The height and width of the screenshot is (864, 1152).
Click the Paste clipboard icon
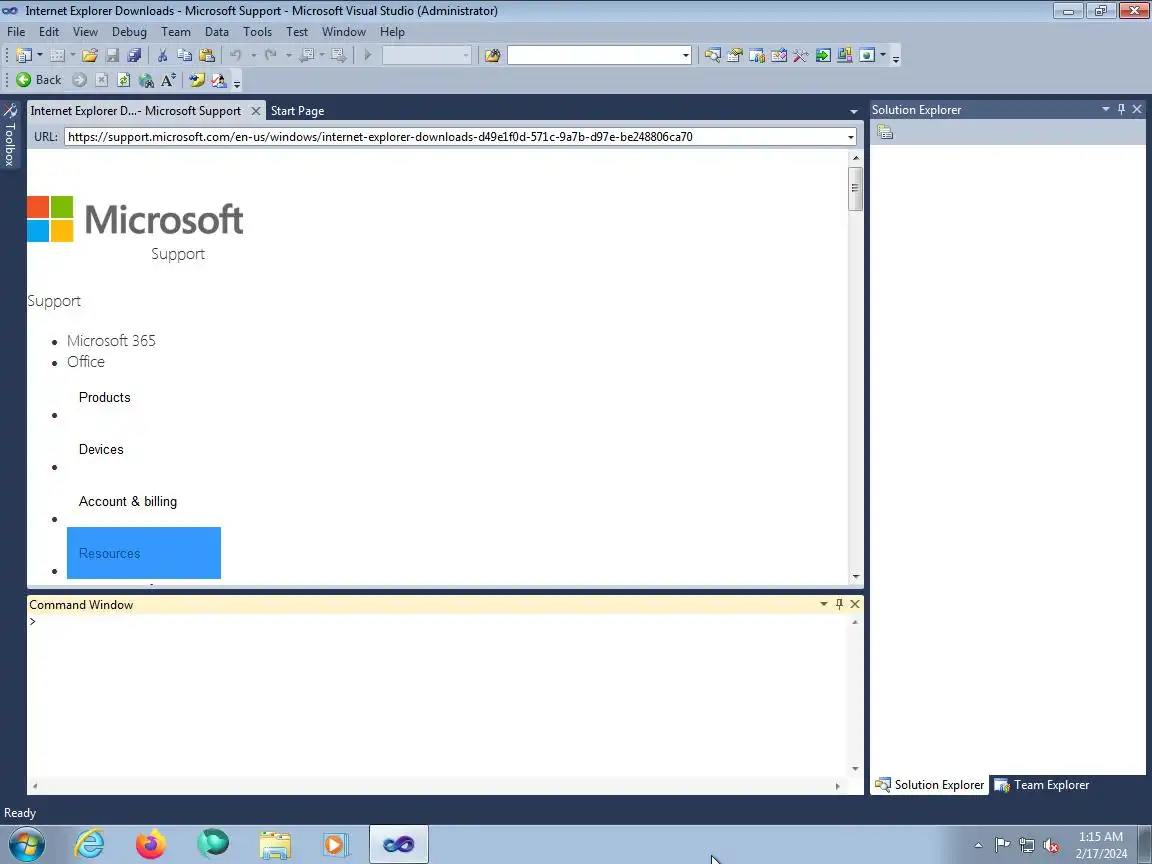[x=207, y=55]
